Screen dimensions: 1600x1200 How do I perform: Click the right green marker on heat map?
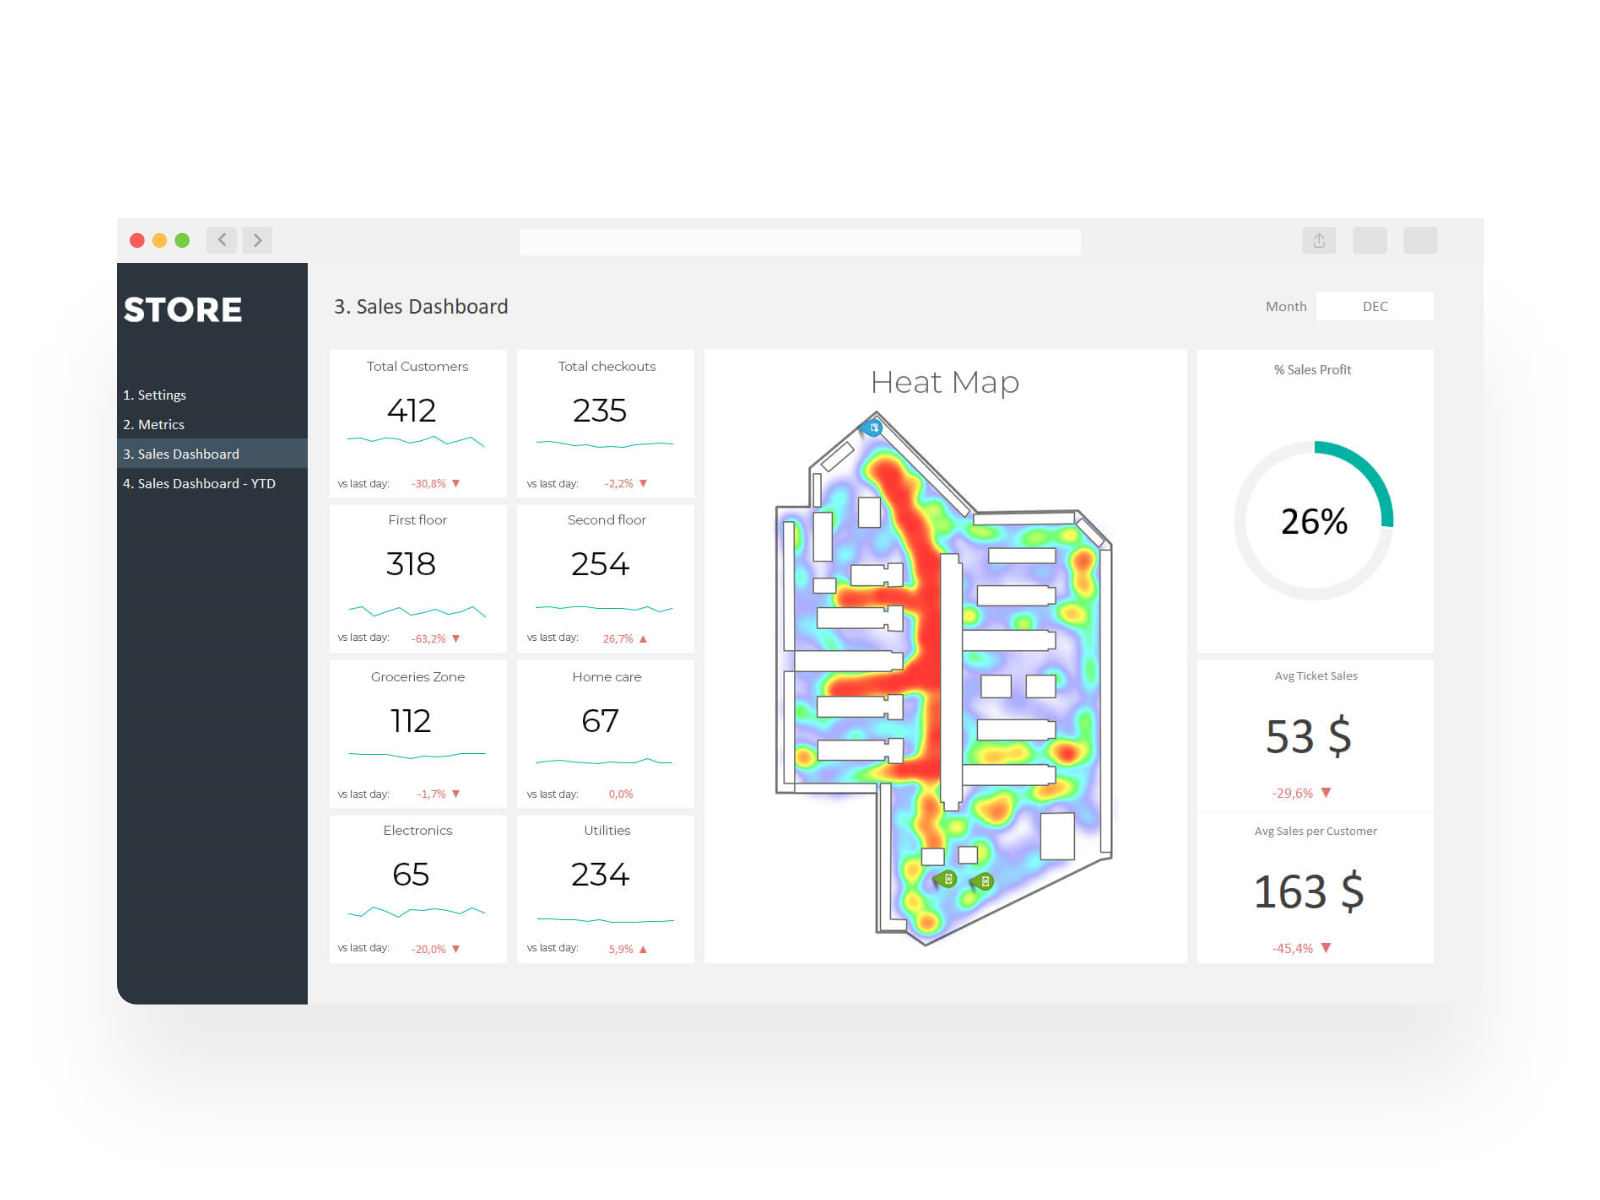point(984,881)
